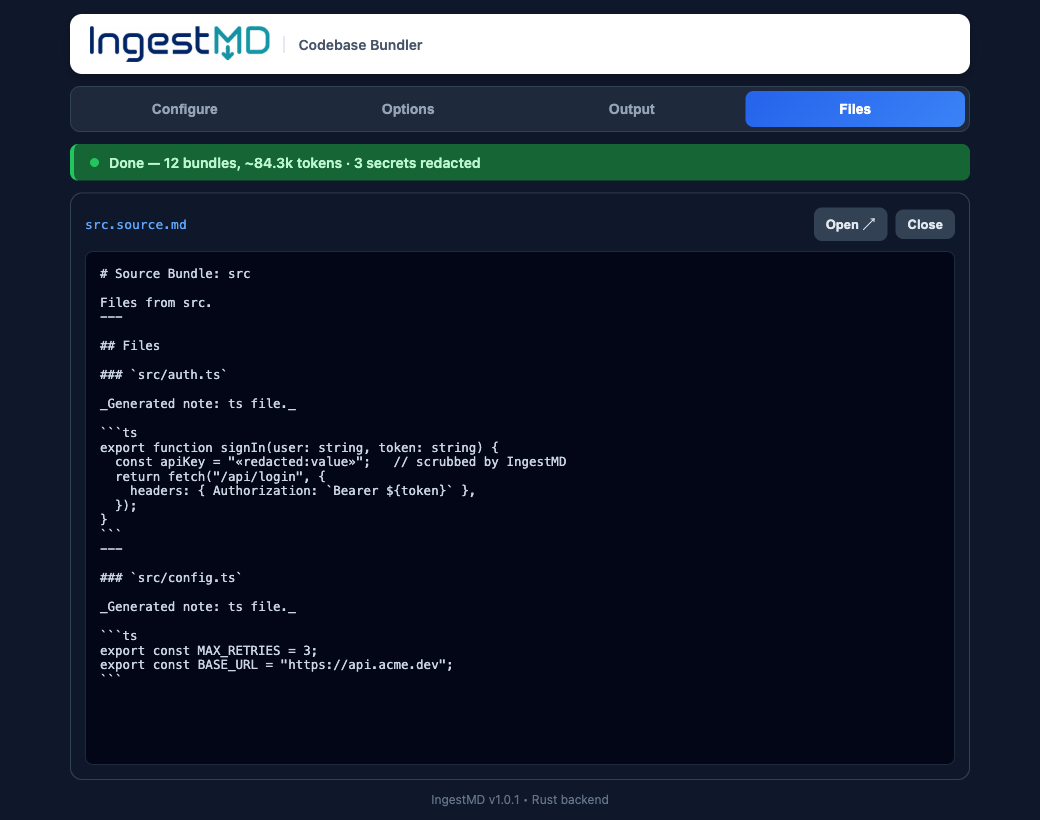This screenshot has height=820, width=1040.
Task: Open src.source.md in external viewer
Action: pos(850,225)
